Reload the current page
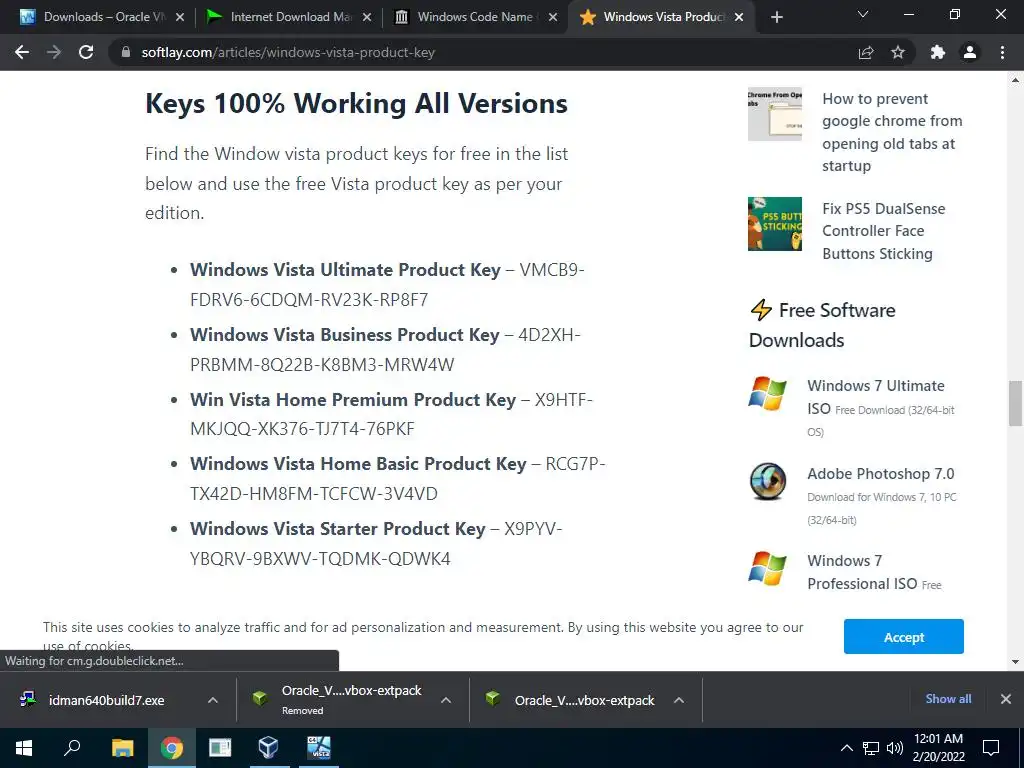Screen dimensions: 1024x768 [86, 52]
